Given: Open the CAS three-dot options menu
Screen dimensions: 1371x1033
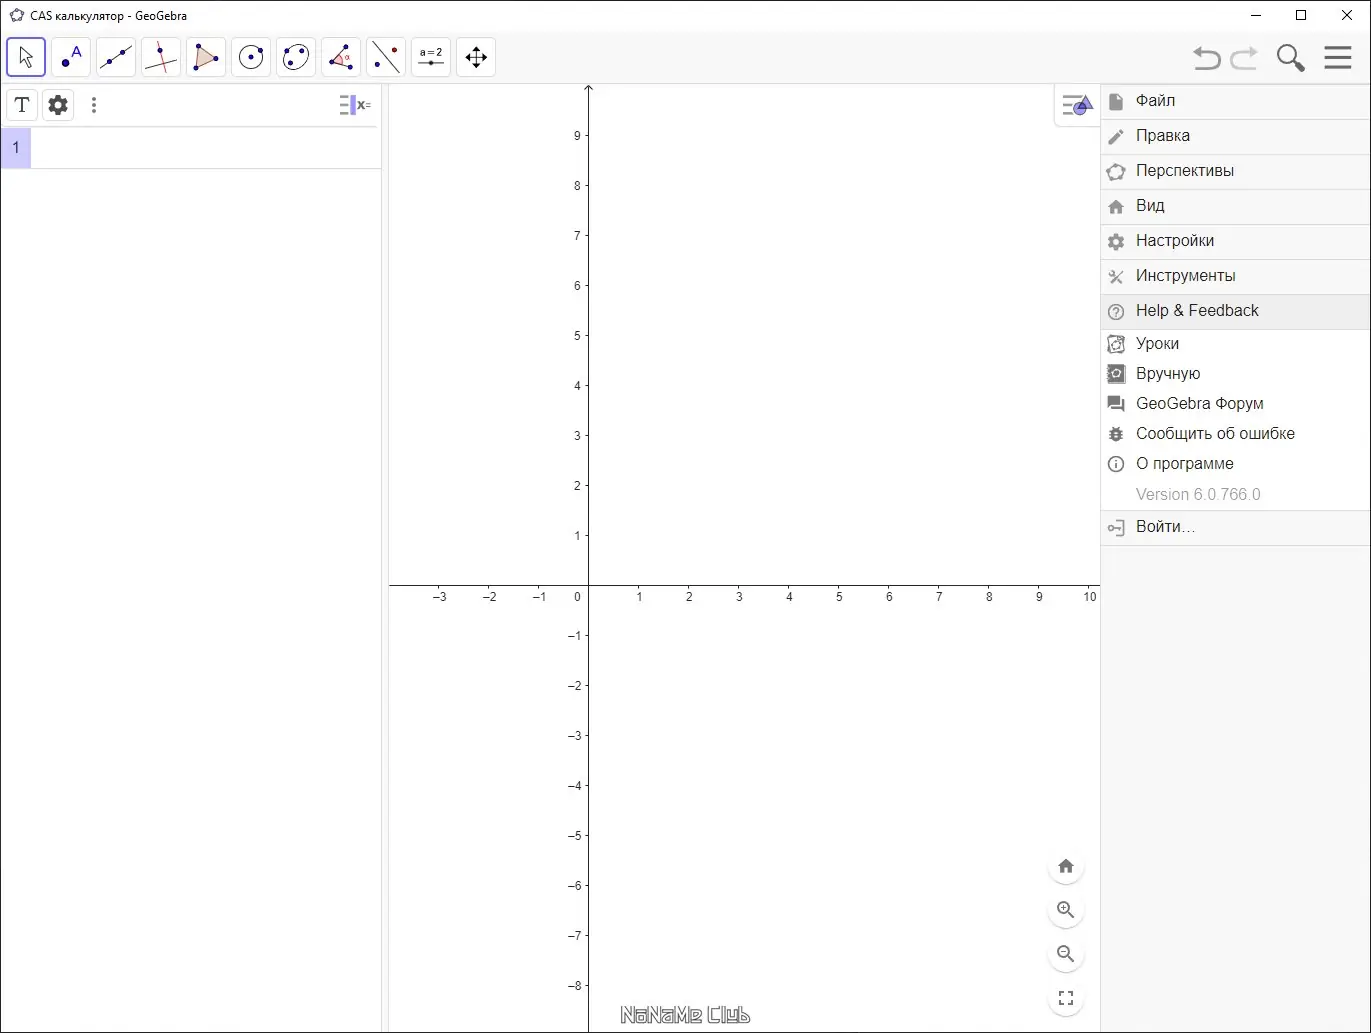Looking at the screenshot, I should 94,105.
